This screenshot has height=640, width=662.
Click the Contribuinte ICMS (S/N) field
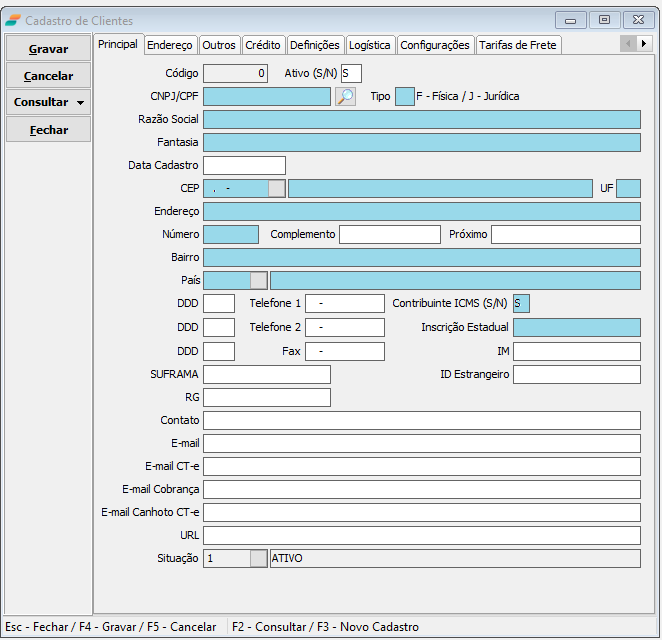[x=522, y=303]
